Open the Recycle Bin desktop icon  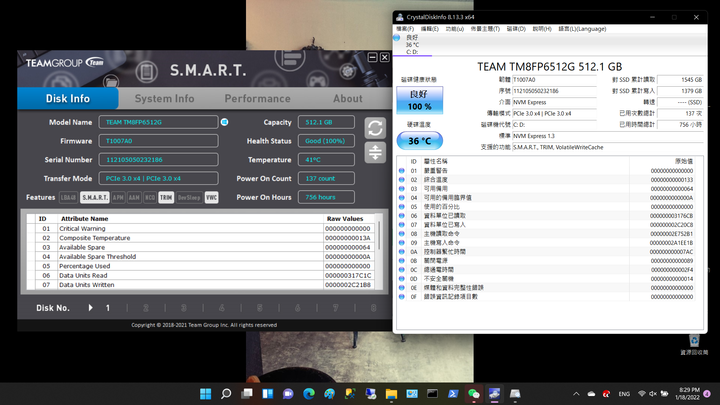coord(694,345)
